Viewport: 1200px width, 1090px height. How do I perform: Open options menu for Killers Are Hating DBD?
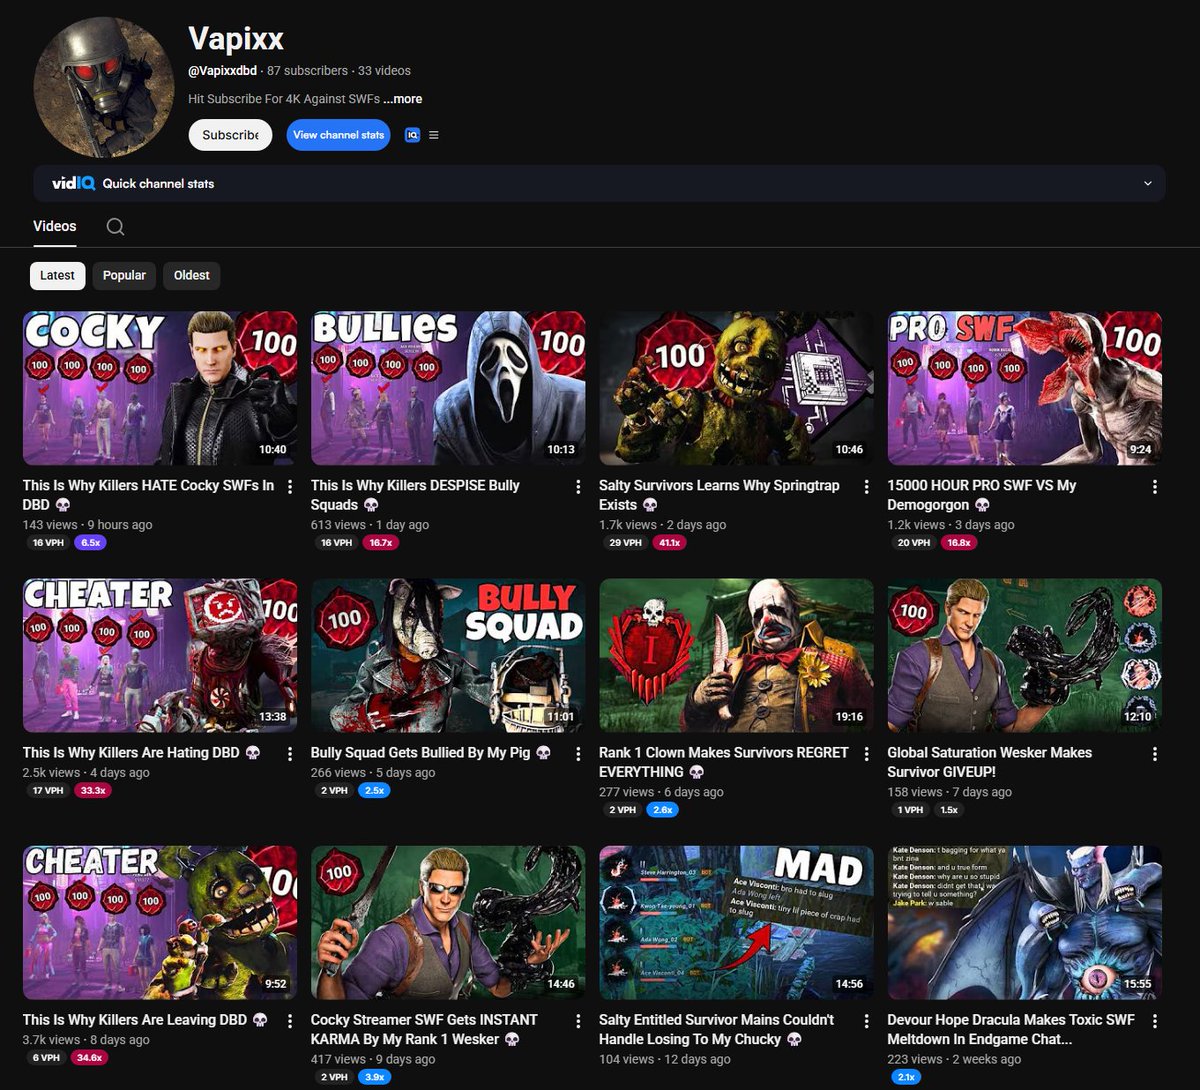[290, 754]
